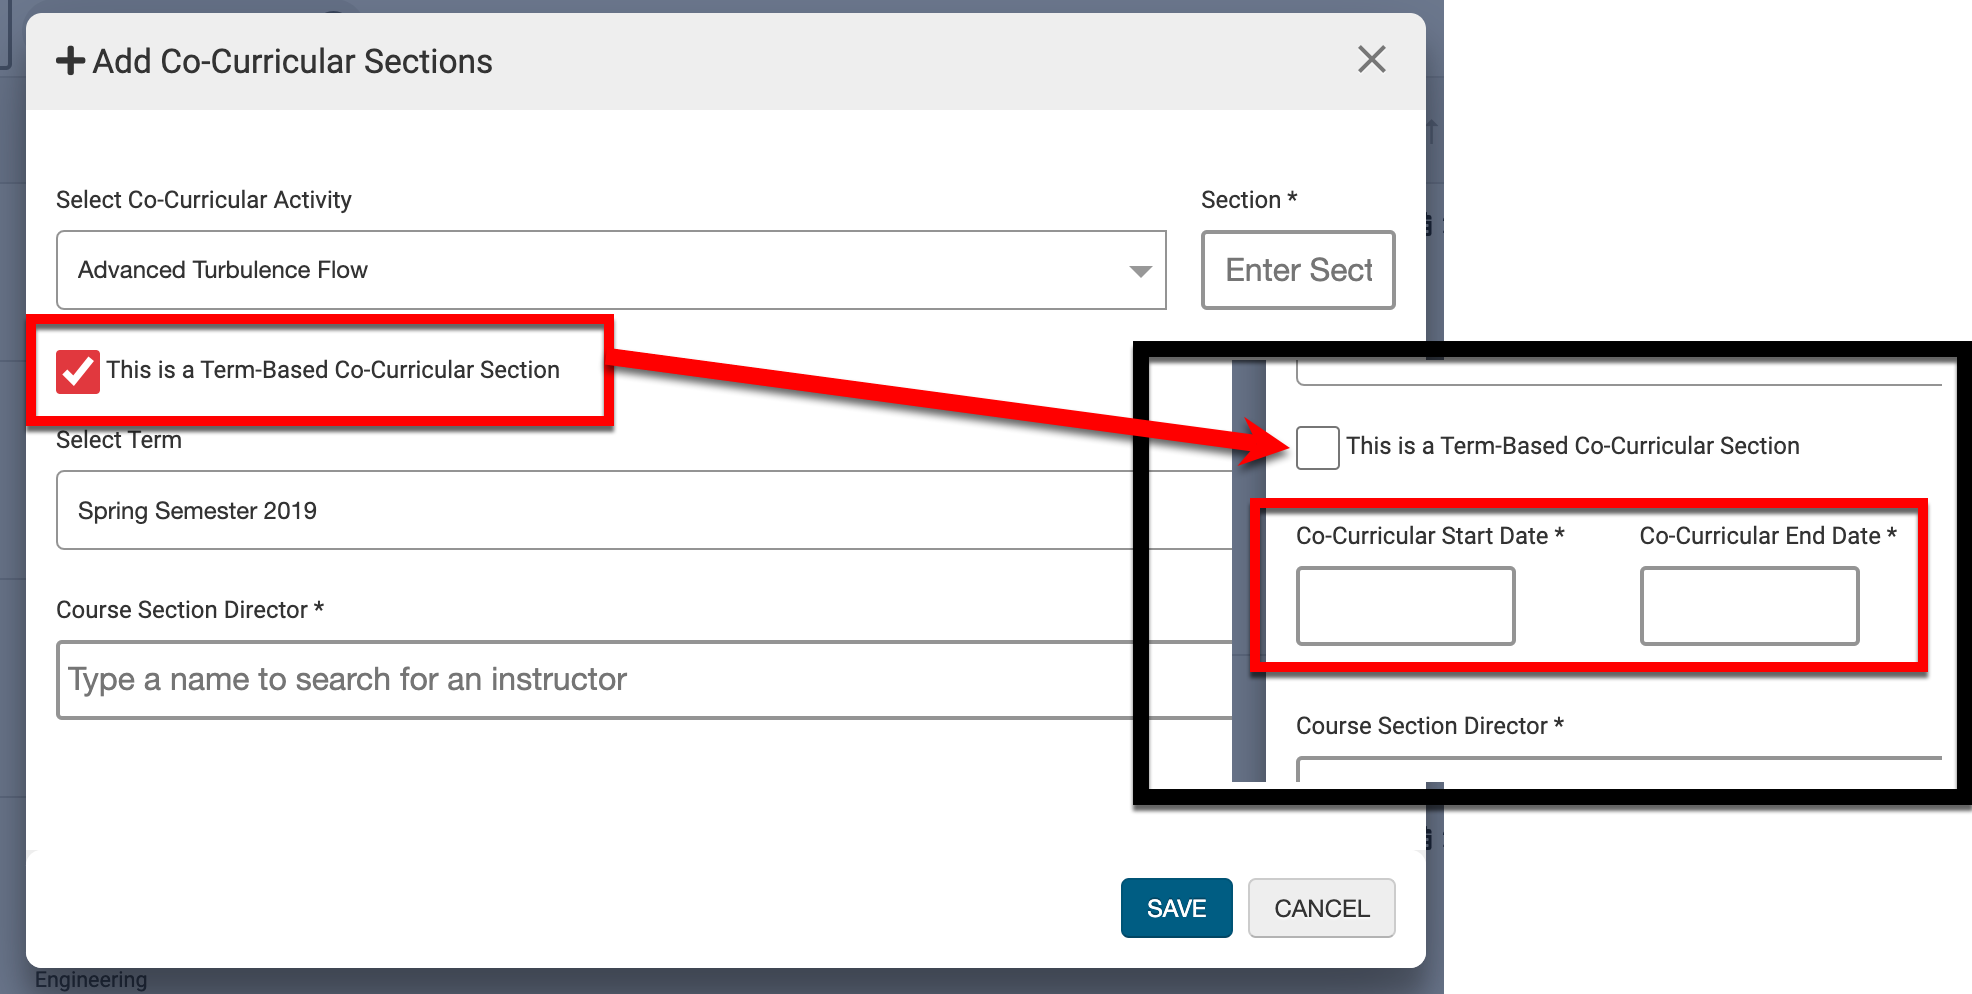Uncheck the red Term-Based Co-Curricular Section checkbox
This screenshot has height=994, width=1972.
[78, 372]
